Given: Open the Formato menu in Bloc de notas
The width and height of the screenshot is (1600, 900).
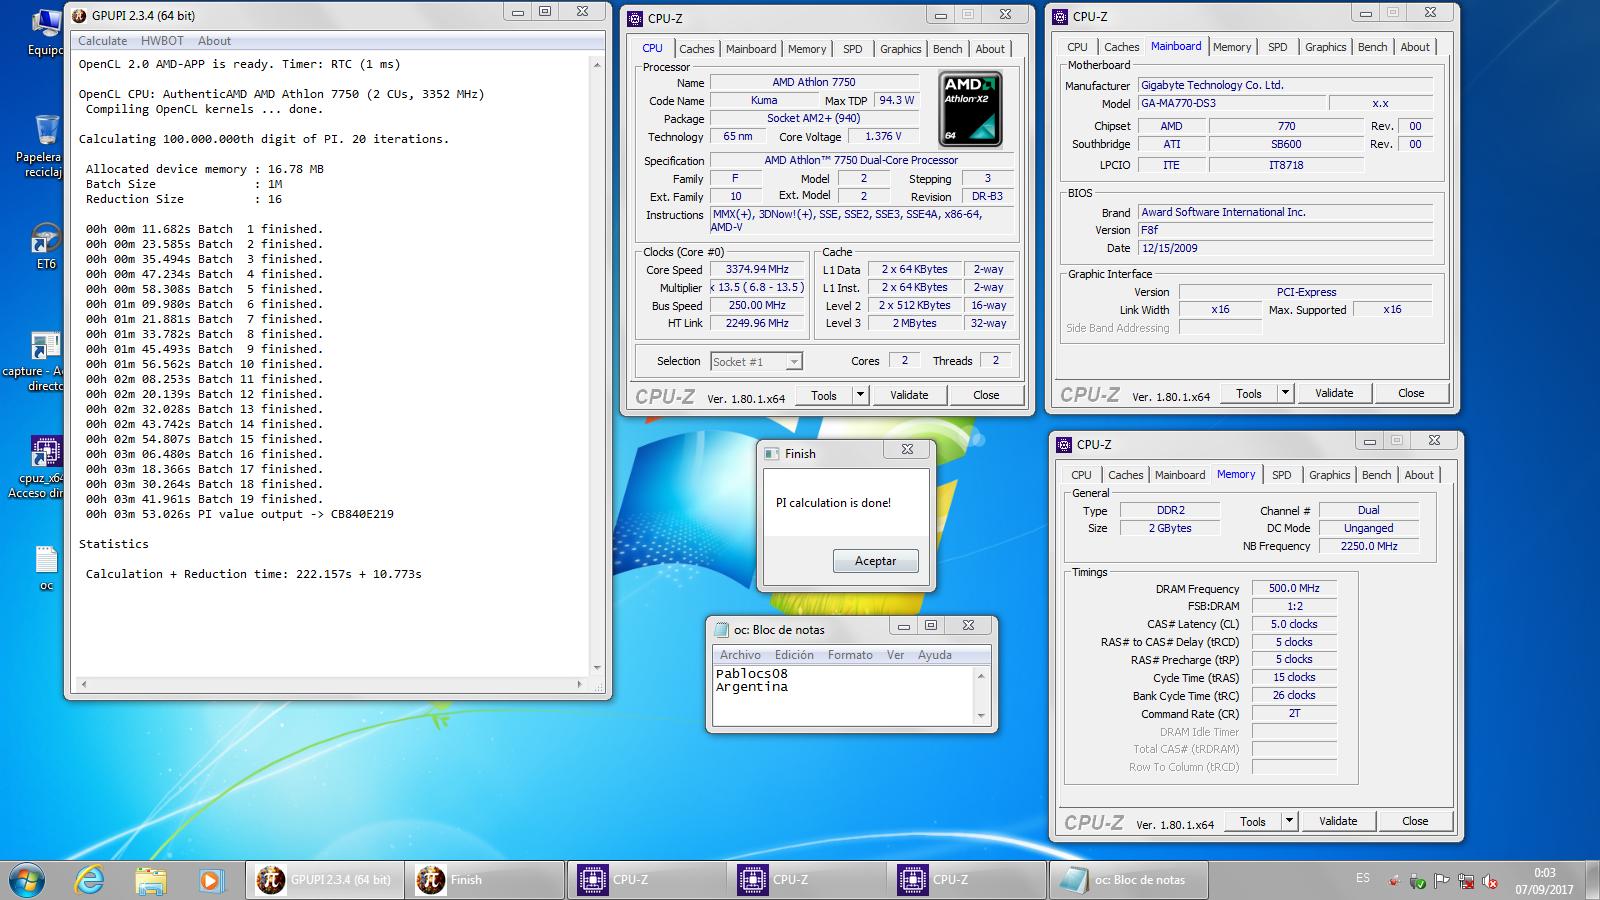Looking at the screenshot, I should click(x=850, y=655).
